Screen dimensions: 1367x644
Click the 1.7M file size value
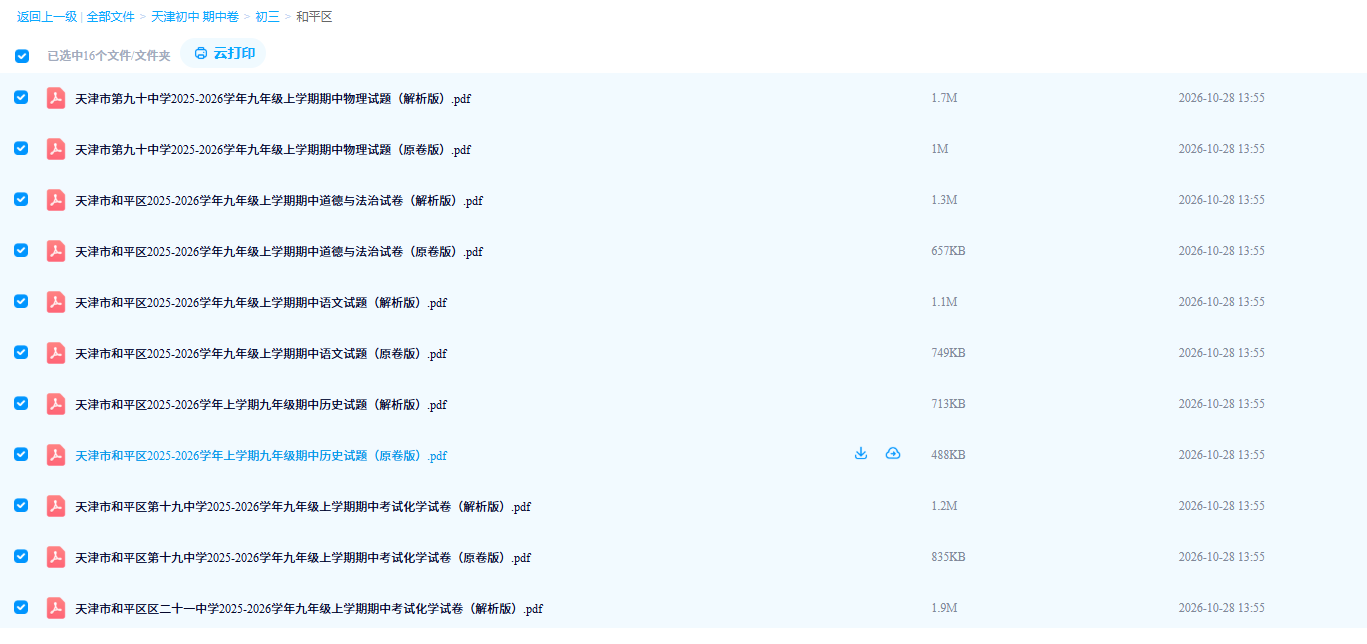click(x=944, y=98)
